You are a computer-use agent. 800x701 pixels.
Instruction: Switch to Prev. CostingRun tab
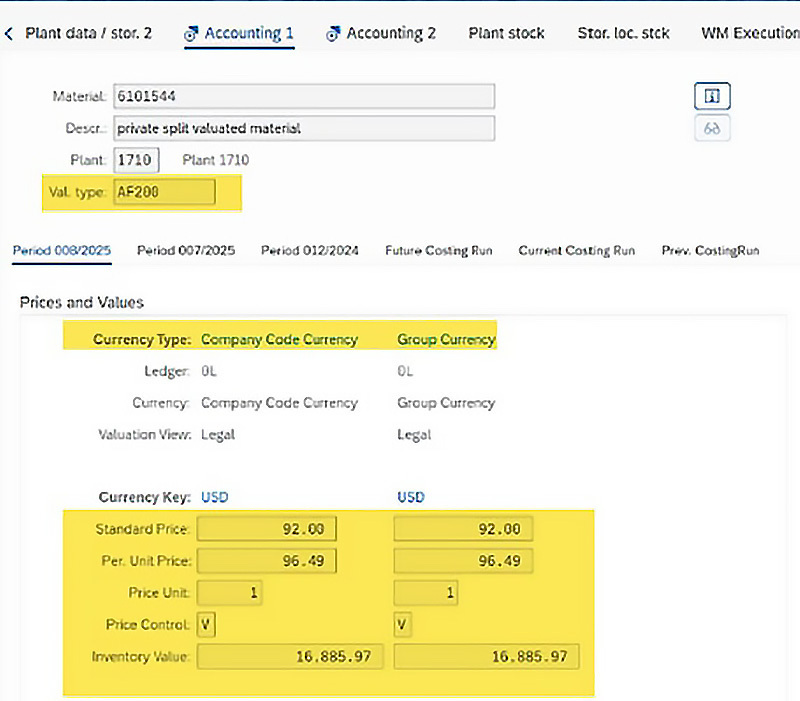click(x=710, y=251)
